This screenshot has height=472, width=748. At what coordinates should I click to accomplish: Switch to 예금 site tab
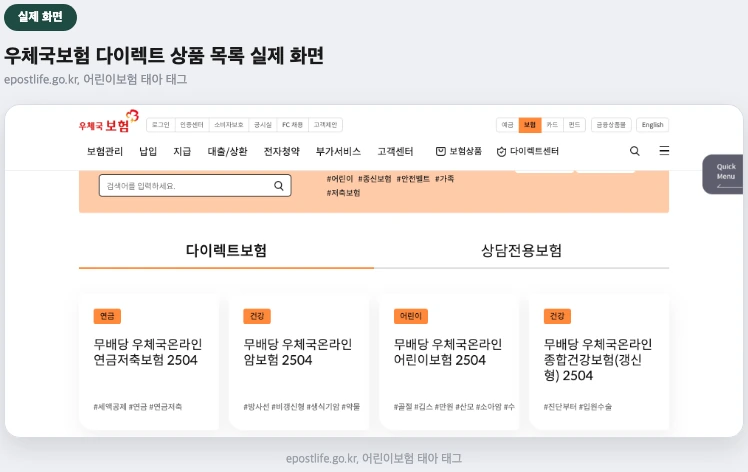tap(508, 125)
